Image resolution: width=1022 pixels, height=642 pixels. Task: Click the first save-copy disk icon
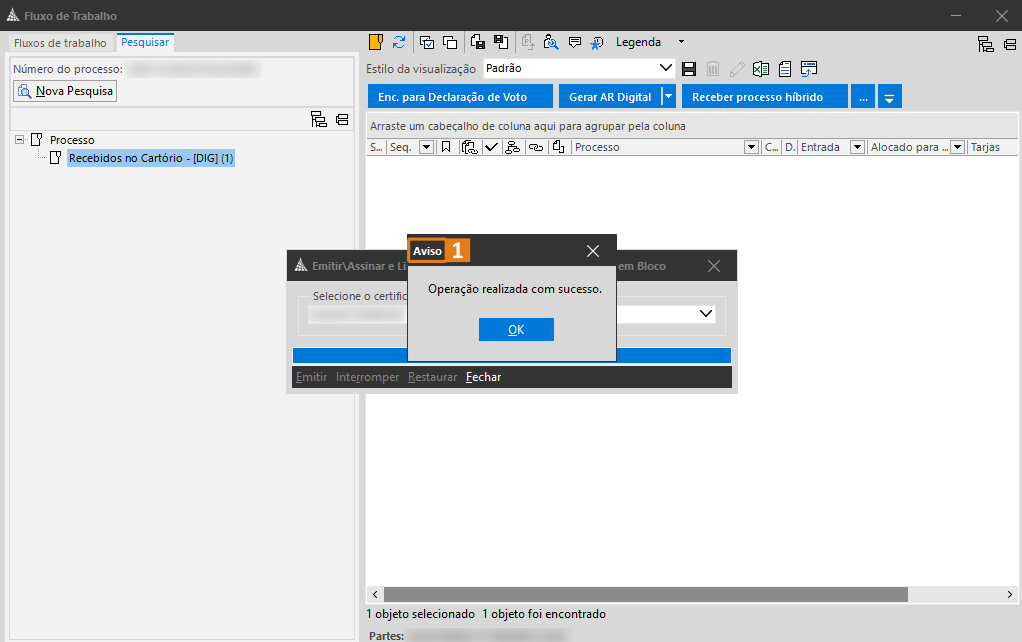click(x=478, y=42)
